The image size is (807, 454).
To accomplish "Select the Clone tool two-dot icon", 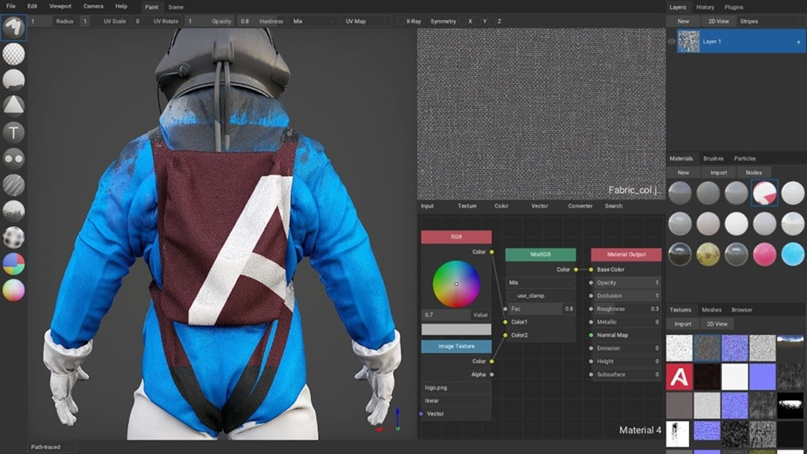I will pyautogui.click(x=14, y=158).
